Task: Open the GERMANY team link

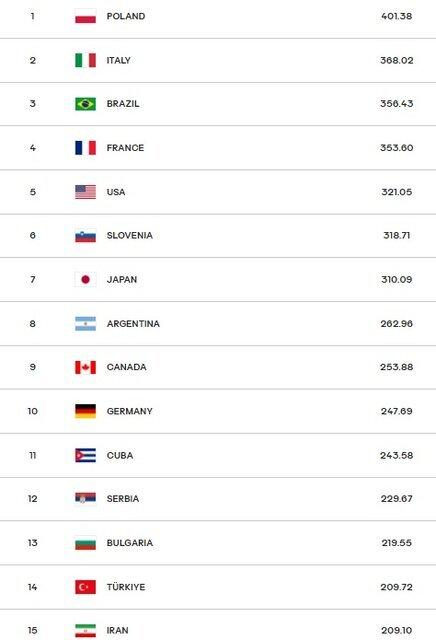Action: (129, 411)
